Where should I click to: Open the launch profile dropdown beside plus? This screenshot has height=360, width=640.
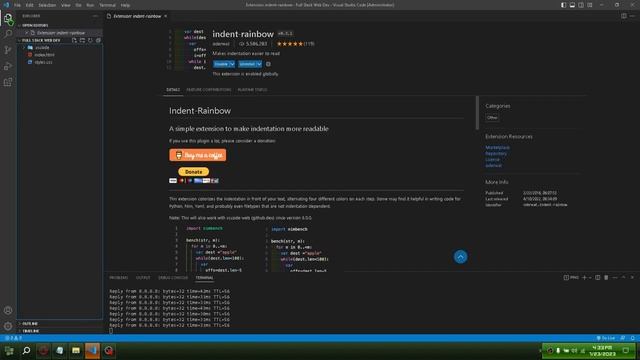590,278
